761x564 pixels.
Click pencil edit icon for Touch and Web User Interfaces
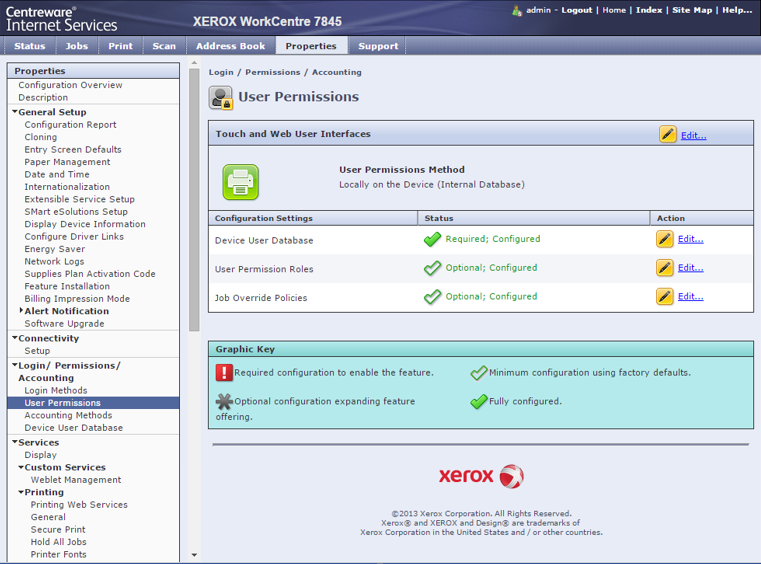click(x=667, y=134)
